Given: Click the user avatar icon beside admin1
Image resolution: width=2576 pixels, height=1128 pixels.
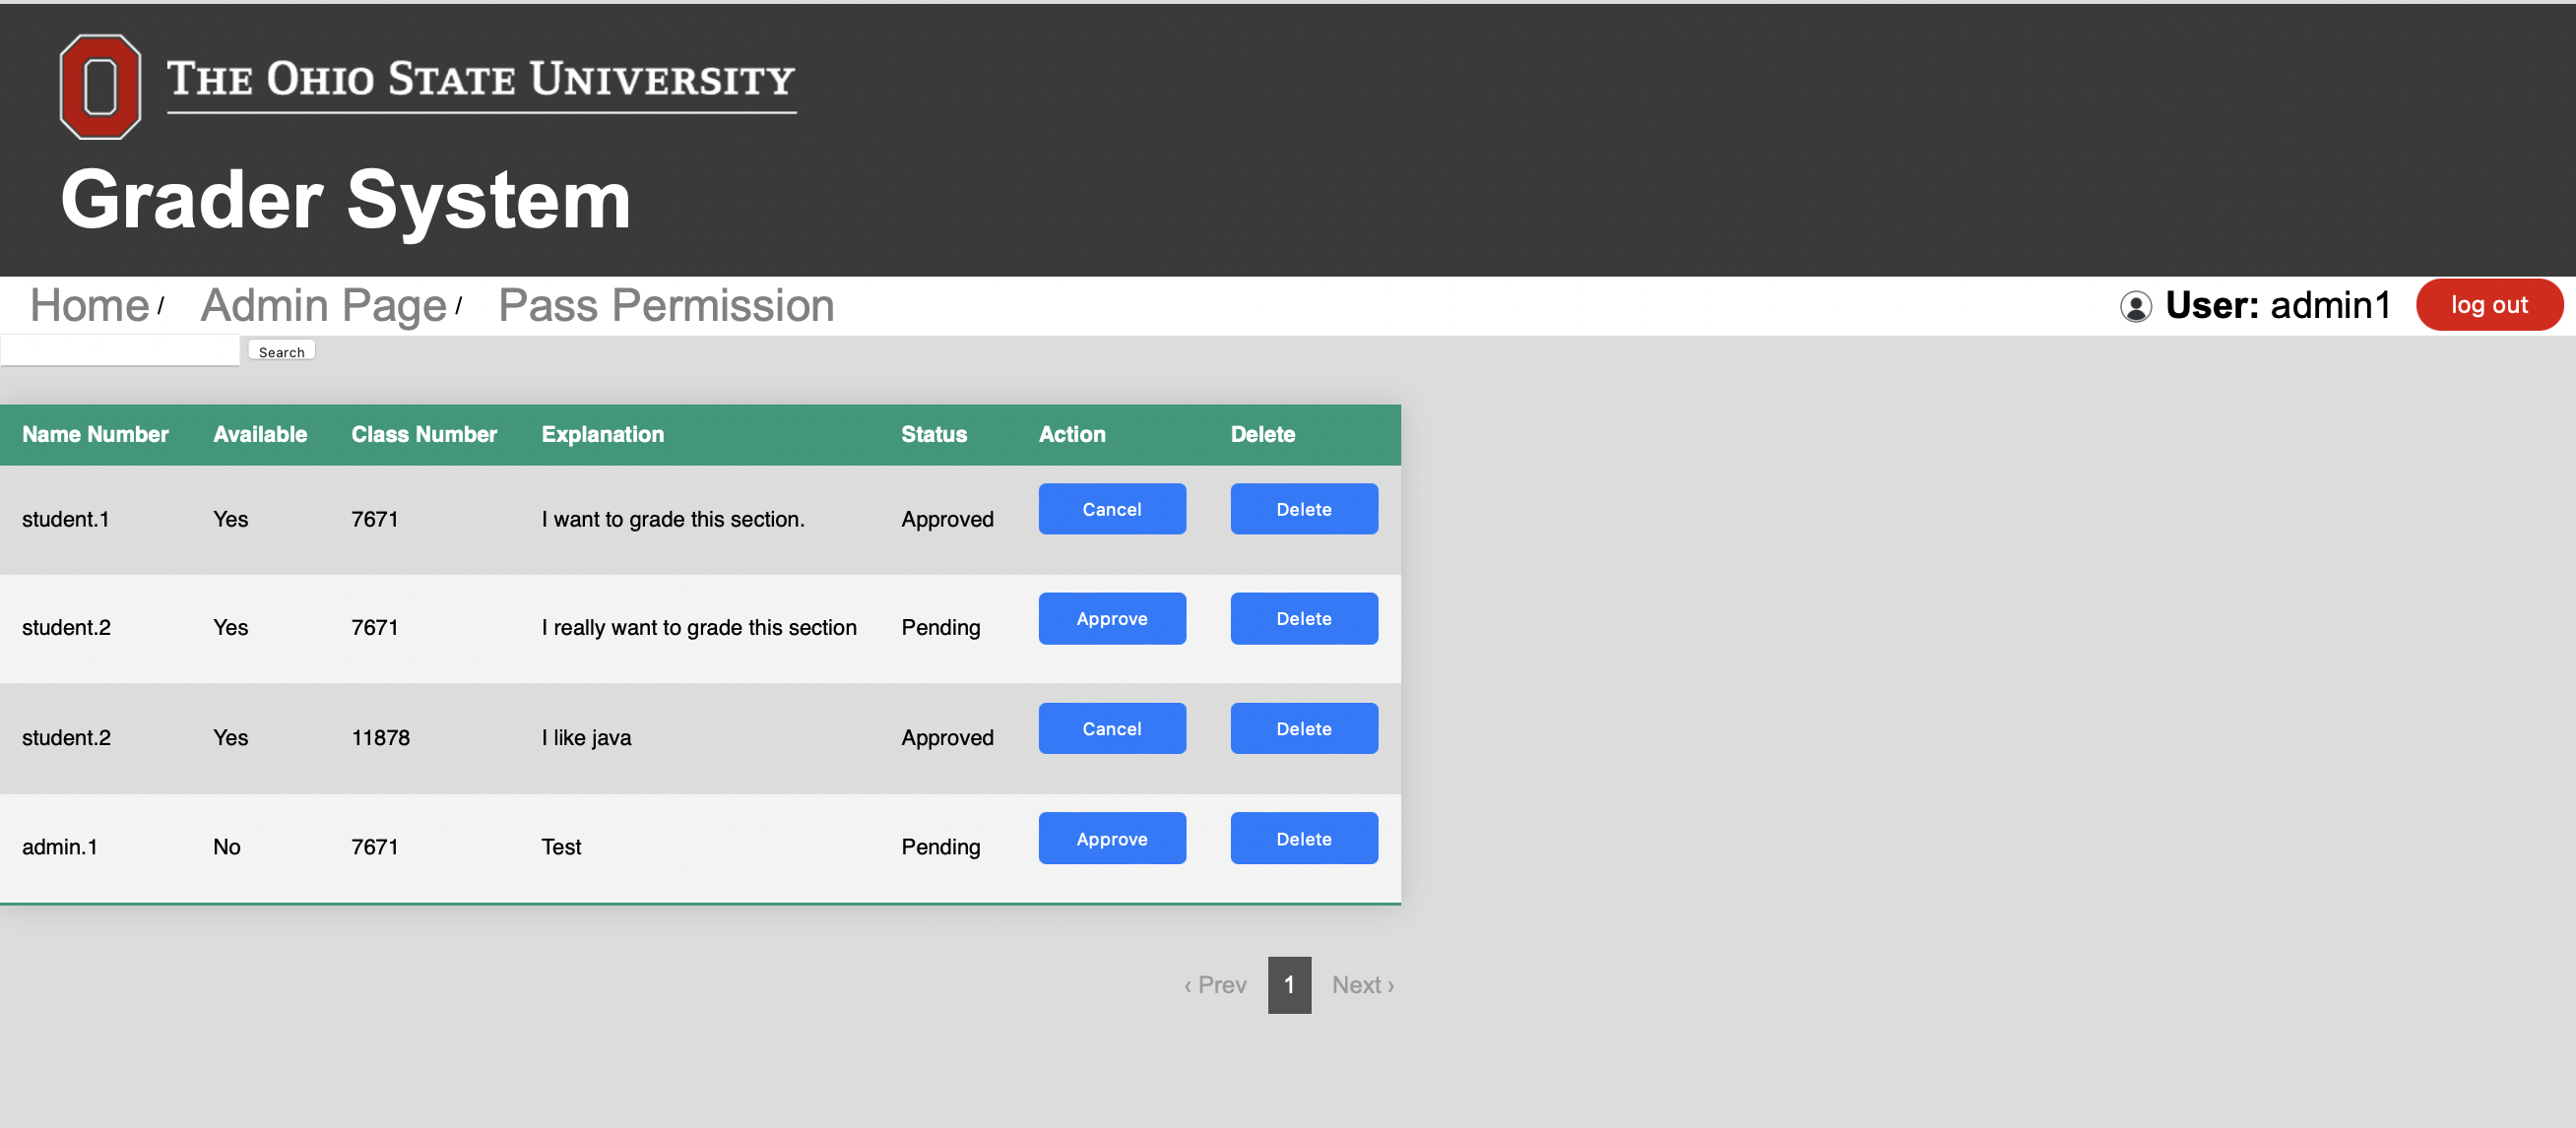Looking at the screenshot, I should (2135, 306).
